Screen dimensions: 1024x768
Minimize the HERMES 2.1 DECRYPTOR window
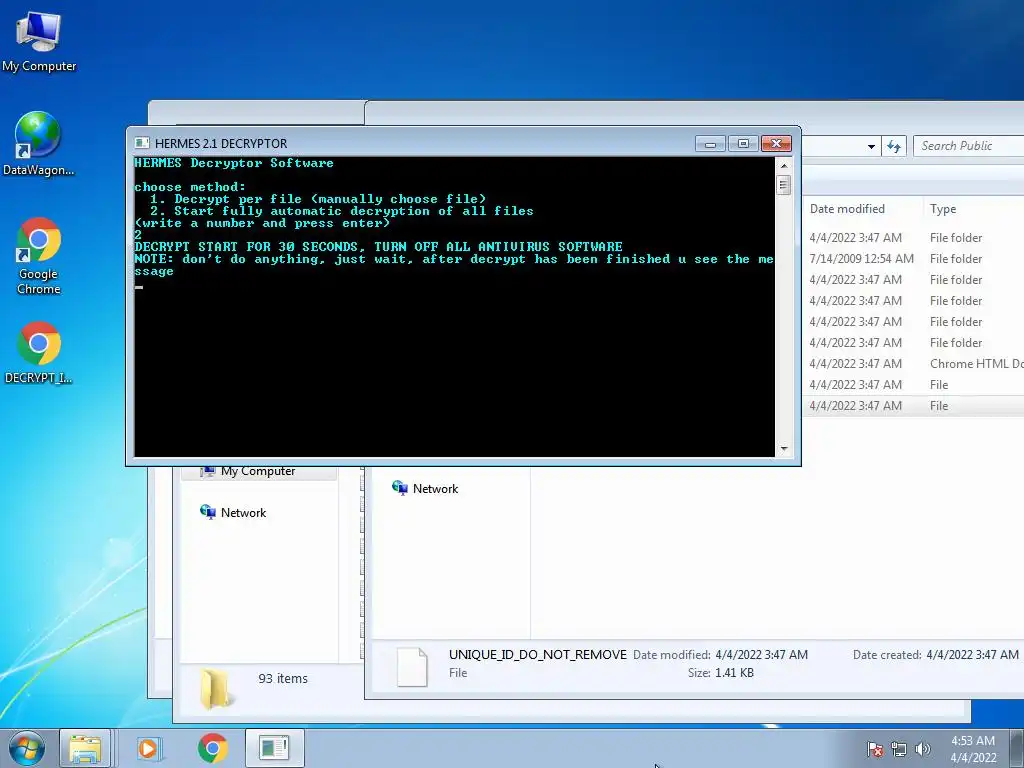(710, 143)
